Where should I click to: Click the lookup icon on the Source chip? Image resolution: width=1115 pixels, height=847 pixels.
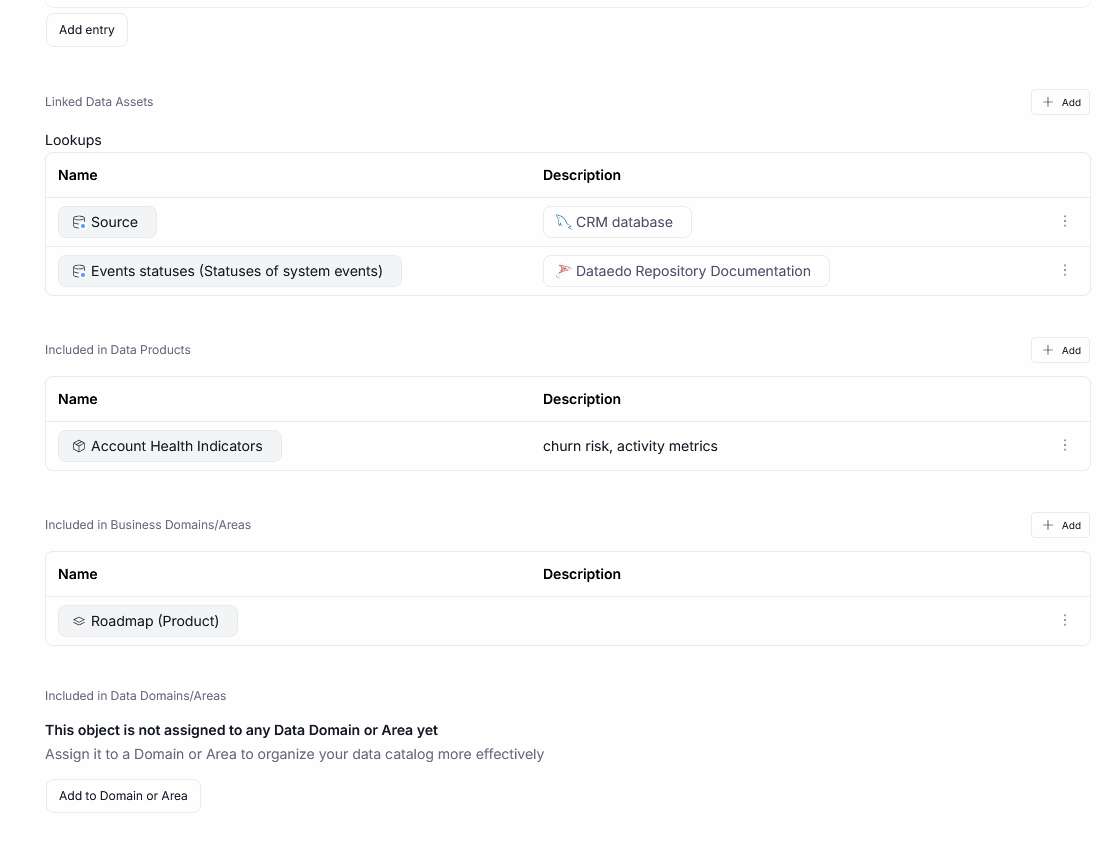click(79, 222)
